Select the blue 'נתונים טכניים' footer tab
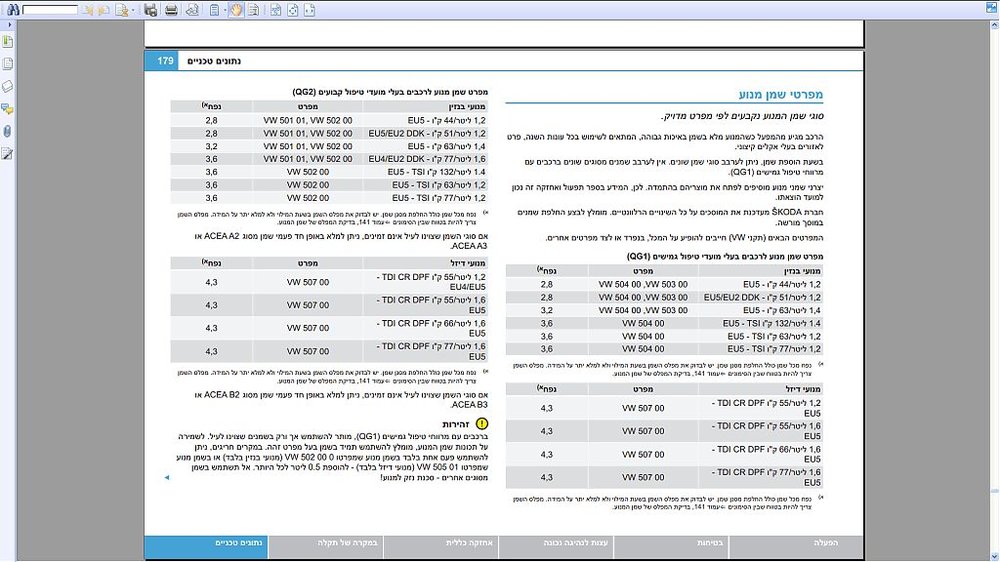The image size is (1000, 562). tap(206, 547)
